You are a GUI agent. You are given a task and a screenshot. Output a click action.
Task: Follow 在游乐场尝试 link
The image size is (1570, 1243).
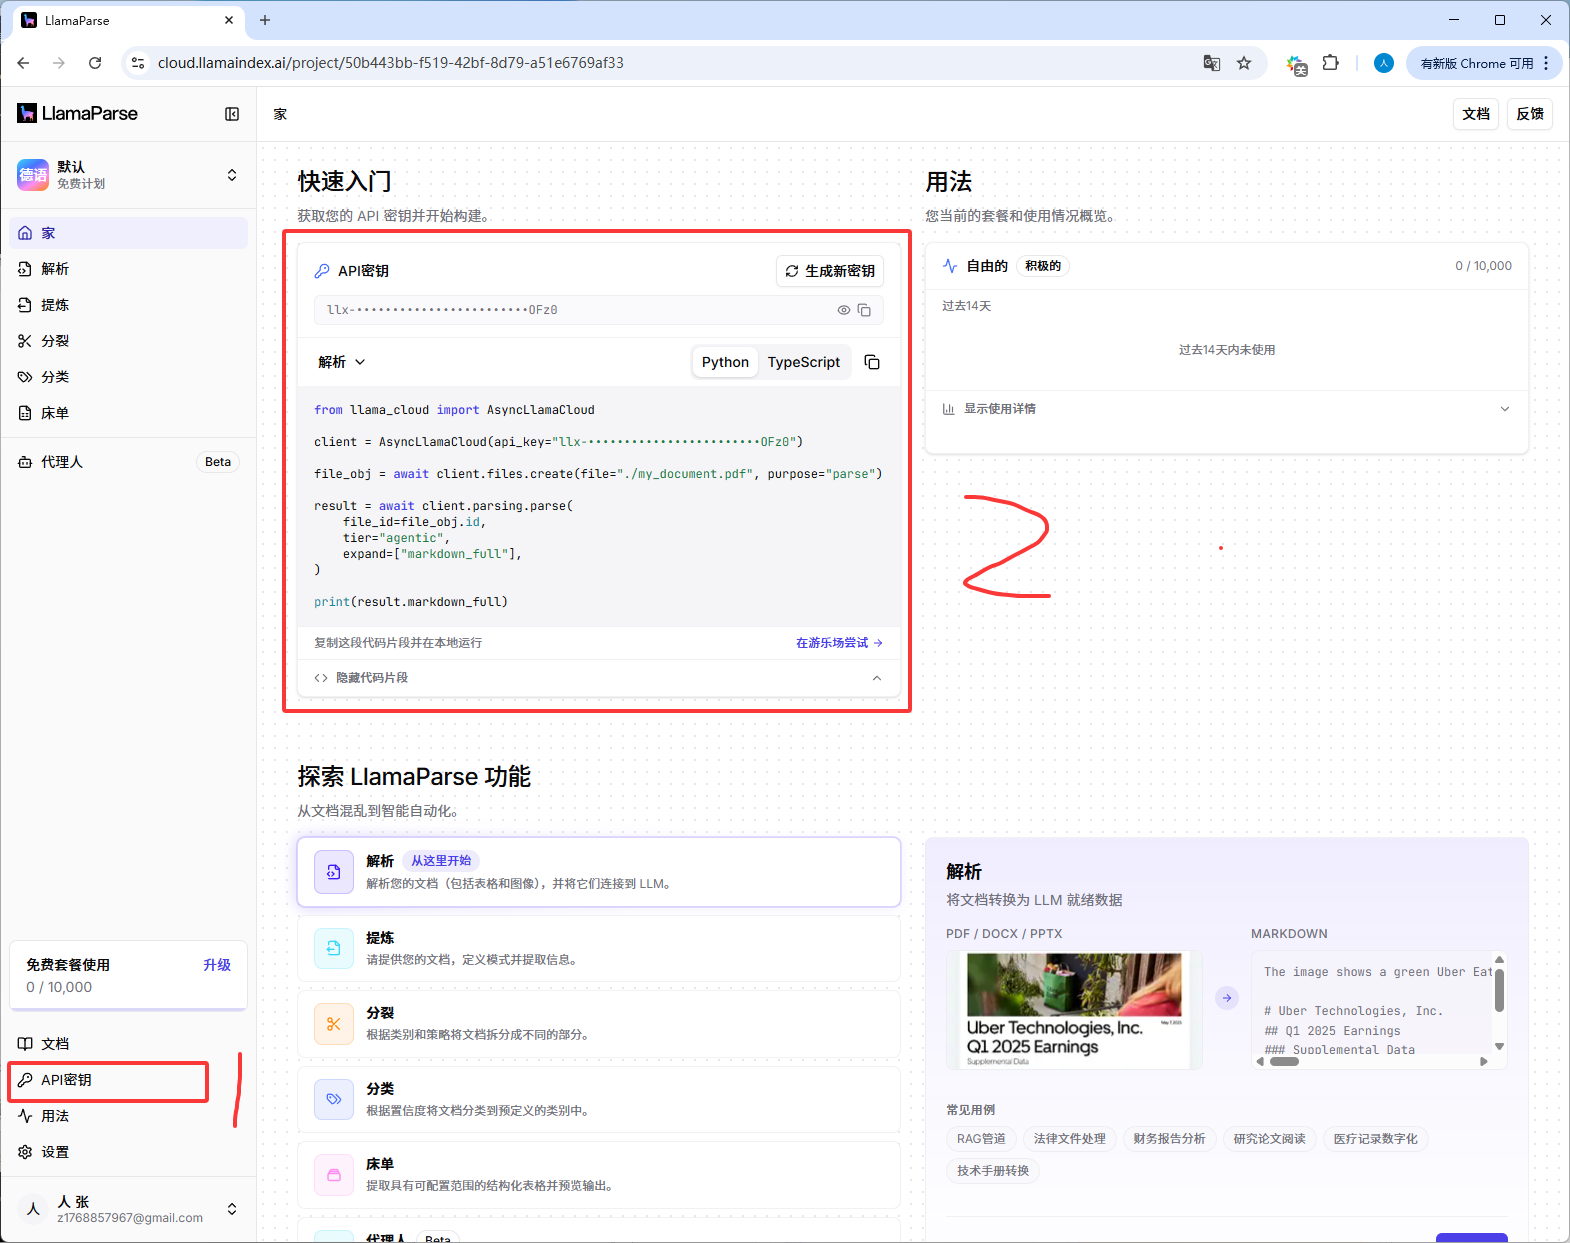tap(839, 643)
